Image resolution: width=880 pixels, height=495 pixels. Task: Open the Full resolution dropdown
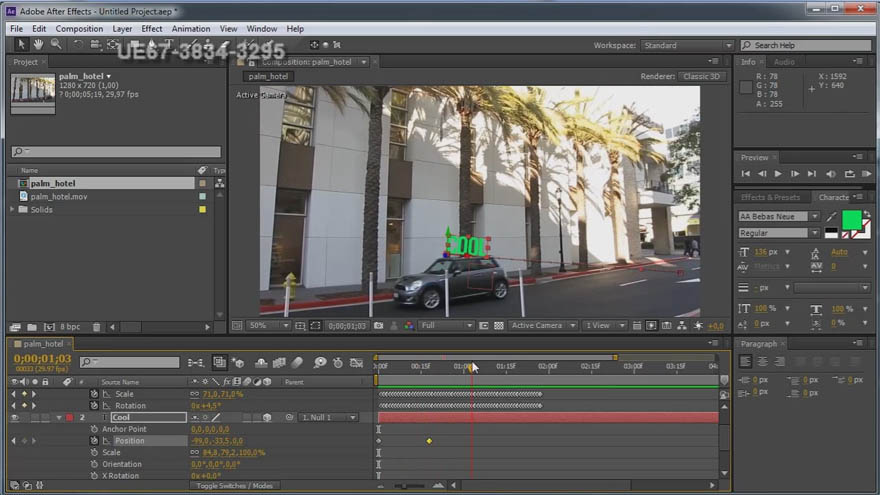(446, 326)
